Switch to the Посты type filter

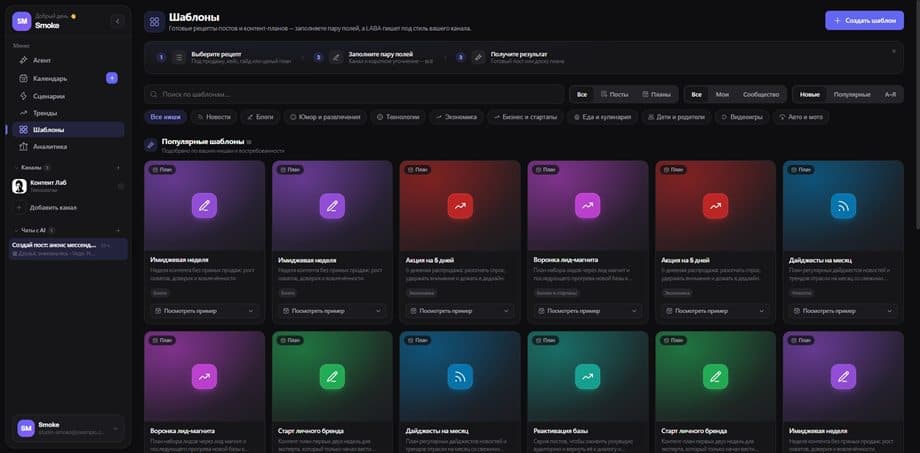point(614,94)
